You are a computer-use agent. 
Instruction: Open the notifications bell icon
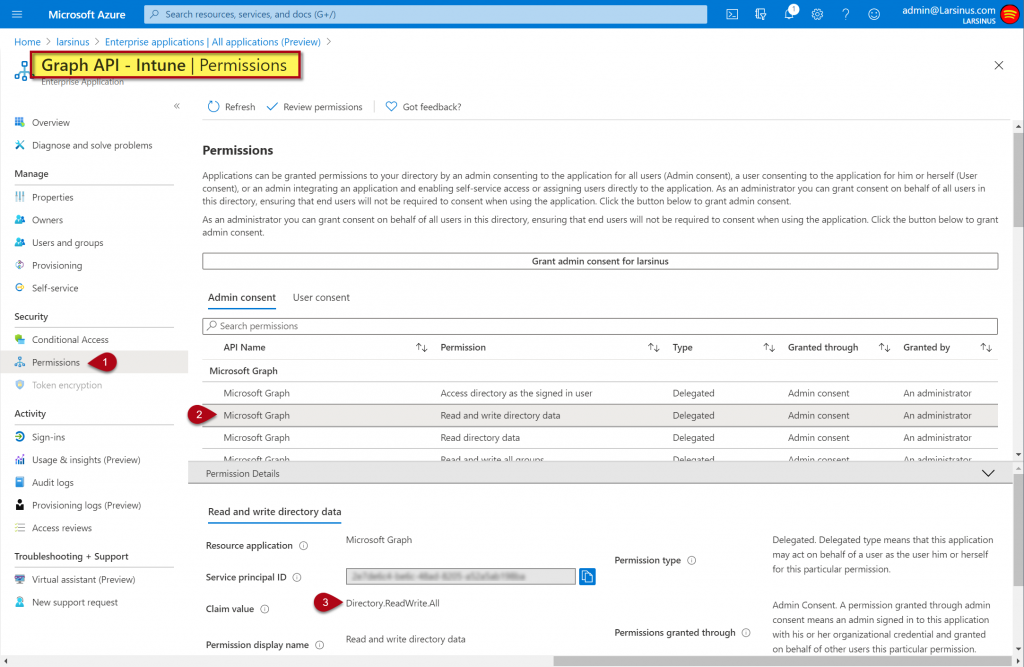[x=789, y=14]
